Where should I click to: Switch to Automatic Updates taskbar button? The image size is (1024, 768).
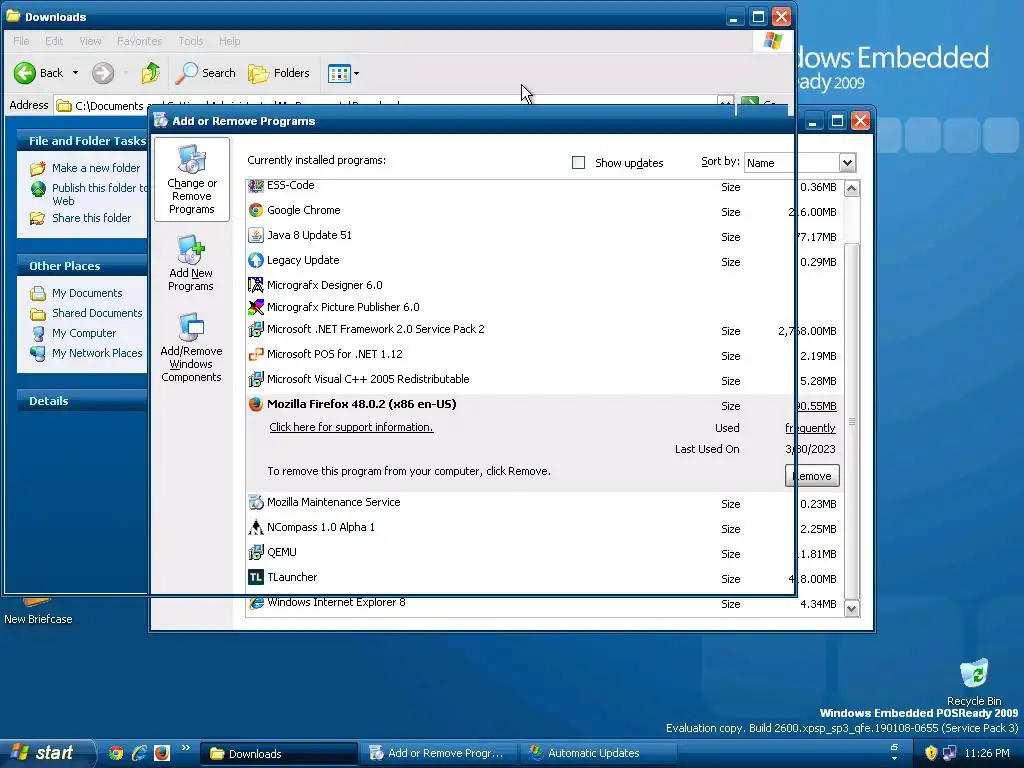point(598,754)
